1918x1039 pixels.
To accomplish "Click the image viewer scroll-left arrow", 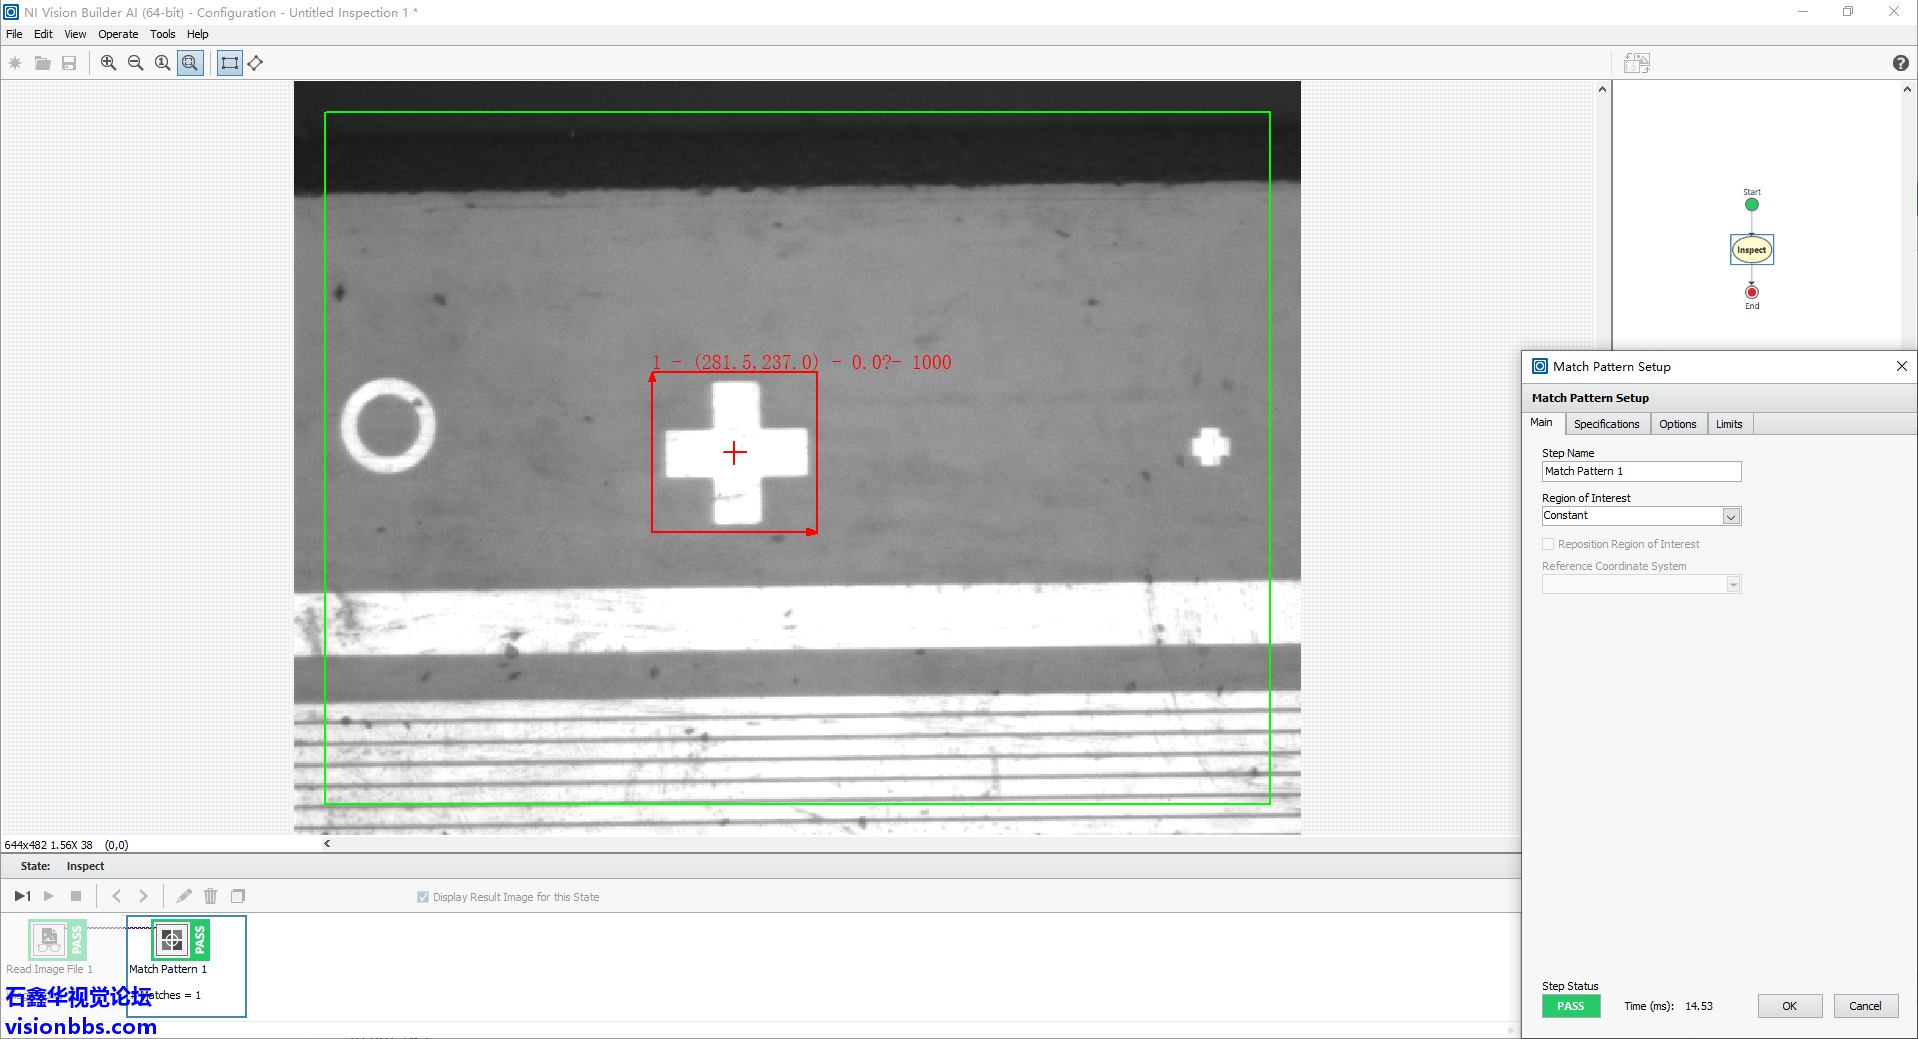I will coord(327,844).
